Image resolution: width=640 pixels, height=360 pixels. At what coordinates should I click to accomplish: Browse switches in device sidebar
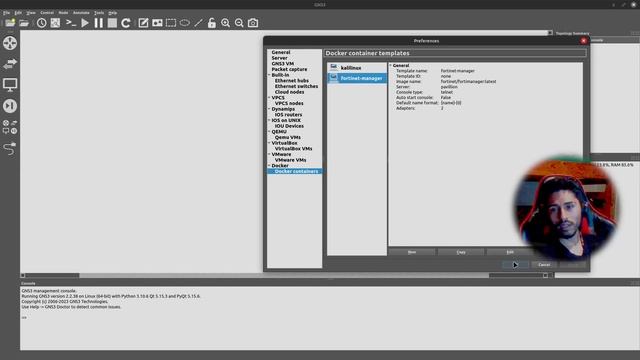(x=10, y=64)
